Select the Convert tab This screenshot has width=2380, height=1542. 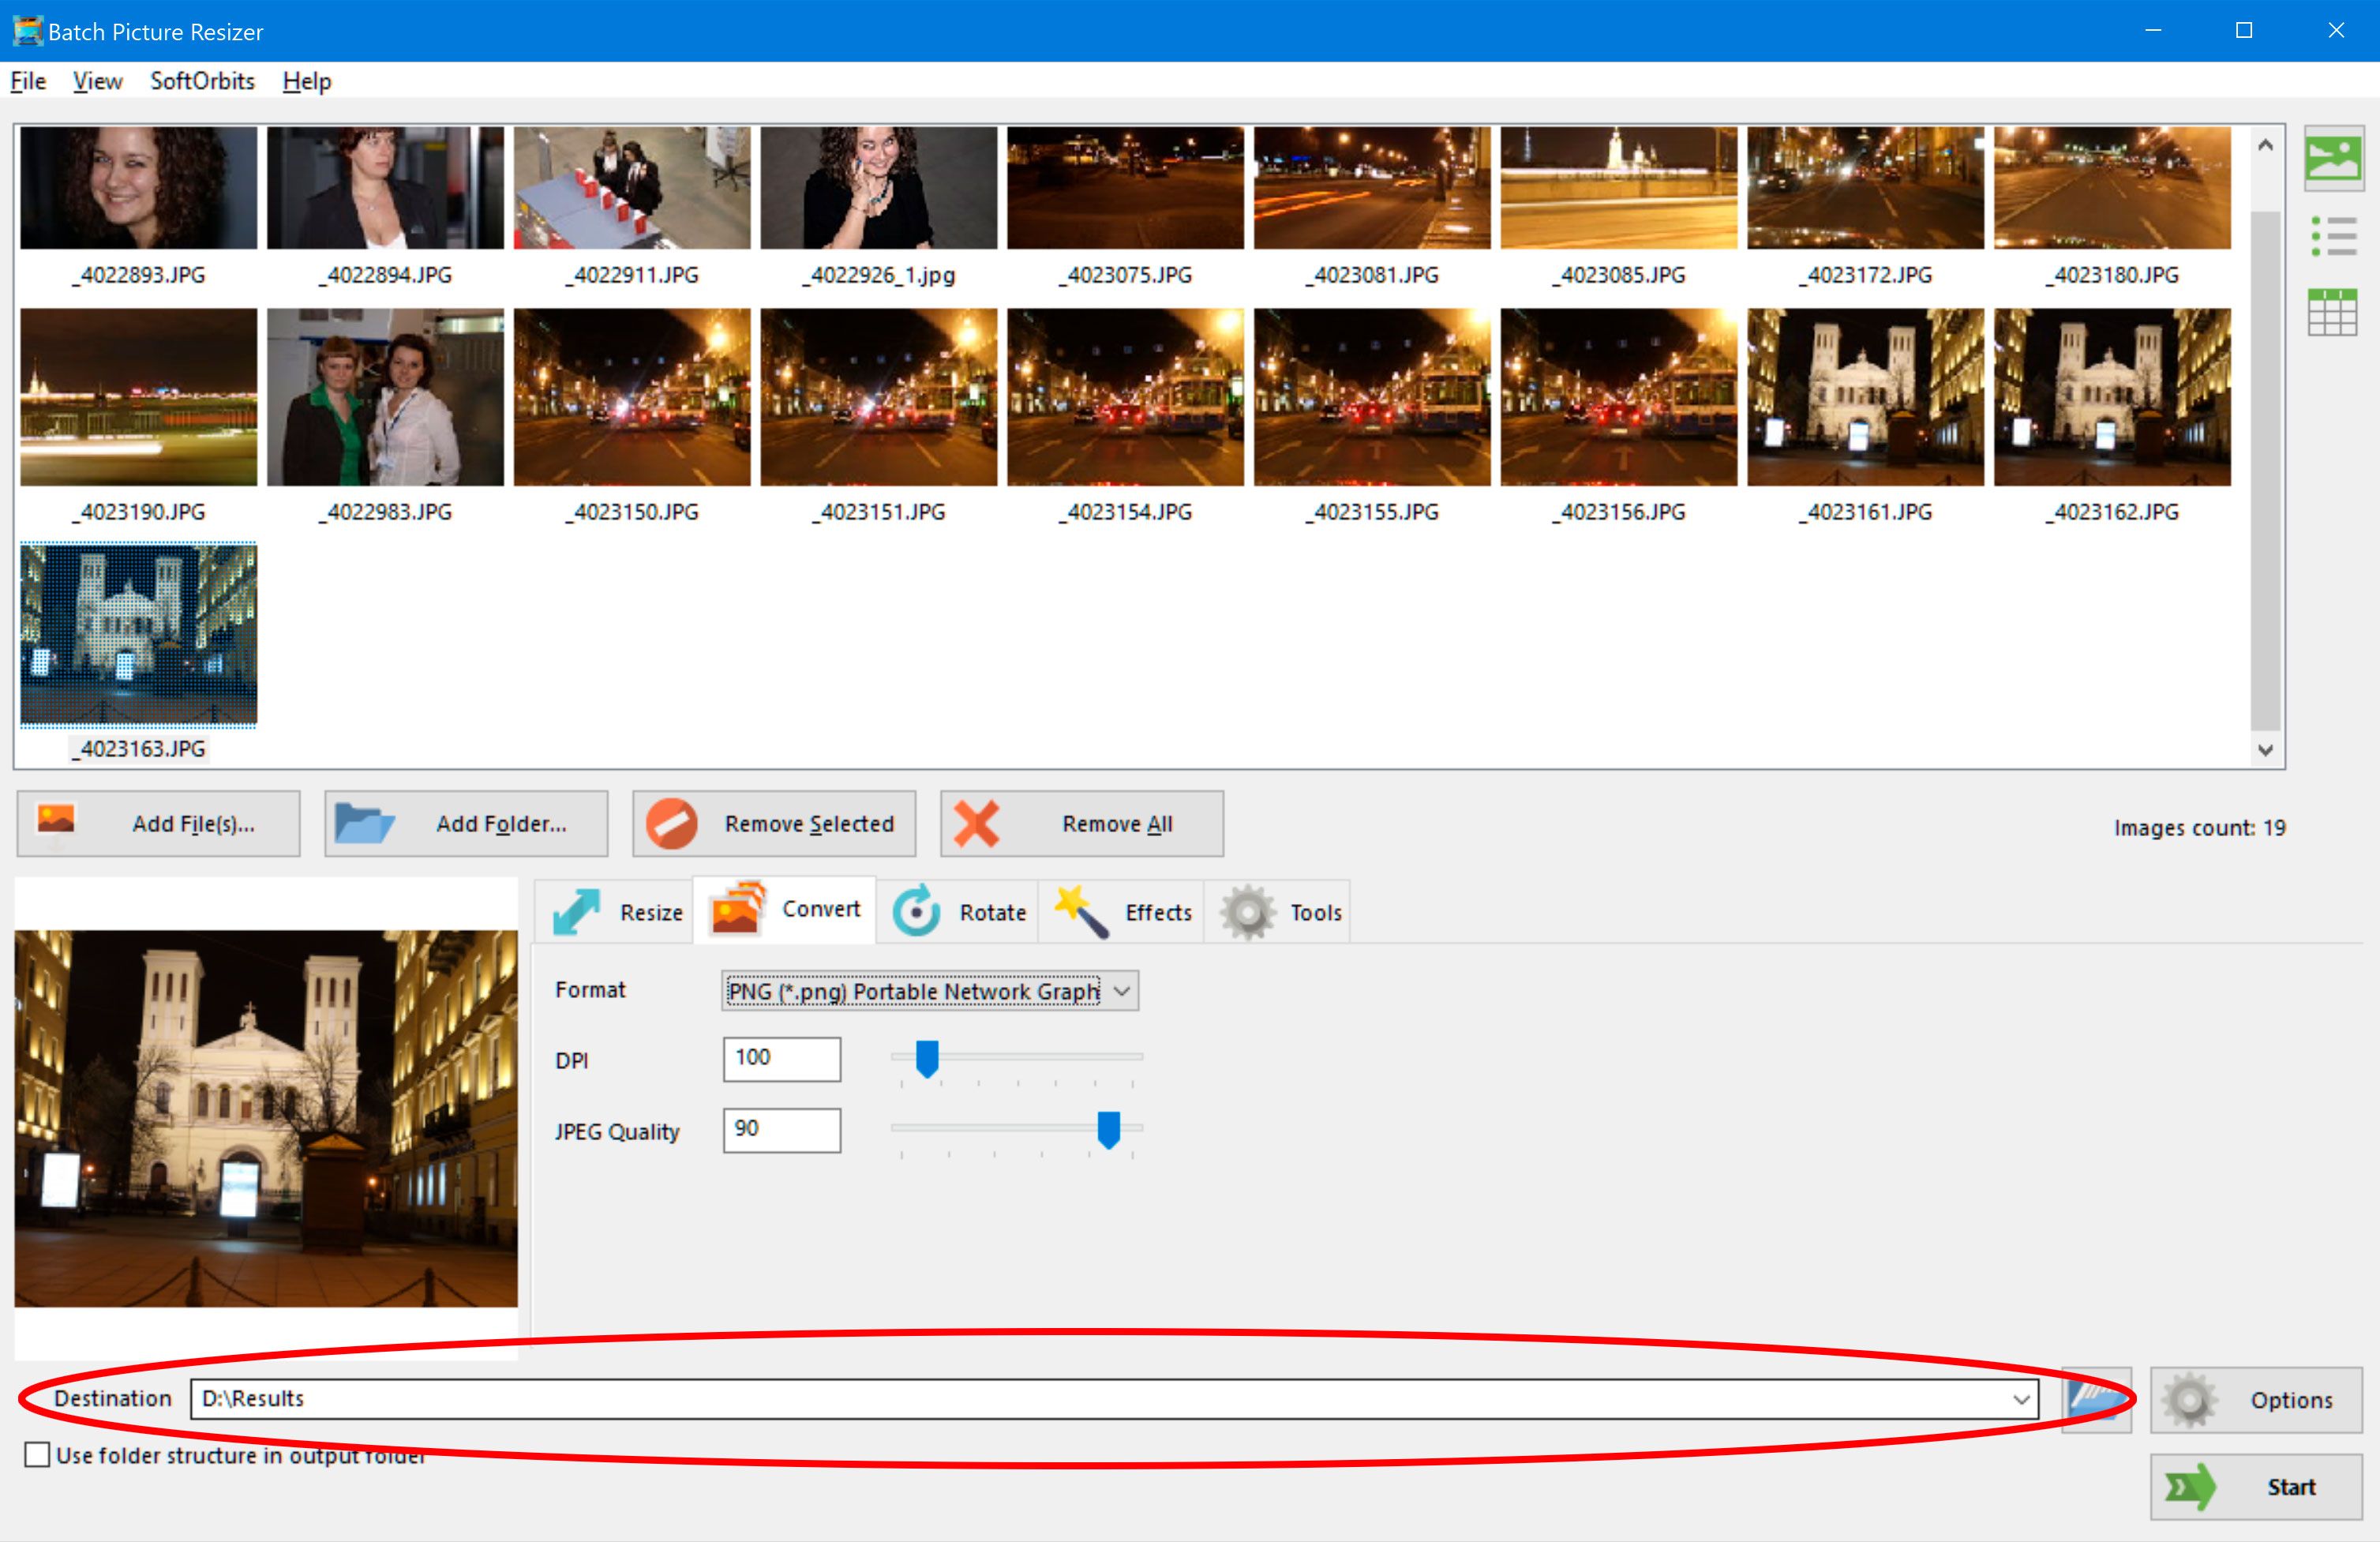(x=788, y=910)
